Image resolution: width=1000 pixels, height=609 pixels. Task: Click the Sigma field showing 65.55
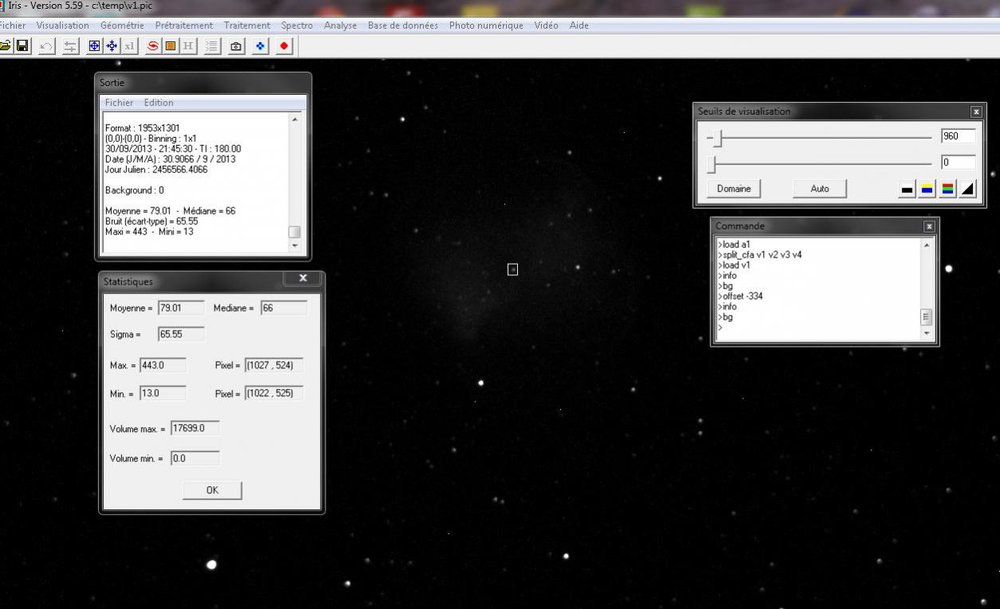click(181, 334)
